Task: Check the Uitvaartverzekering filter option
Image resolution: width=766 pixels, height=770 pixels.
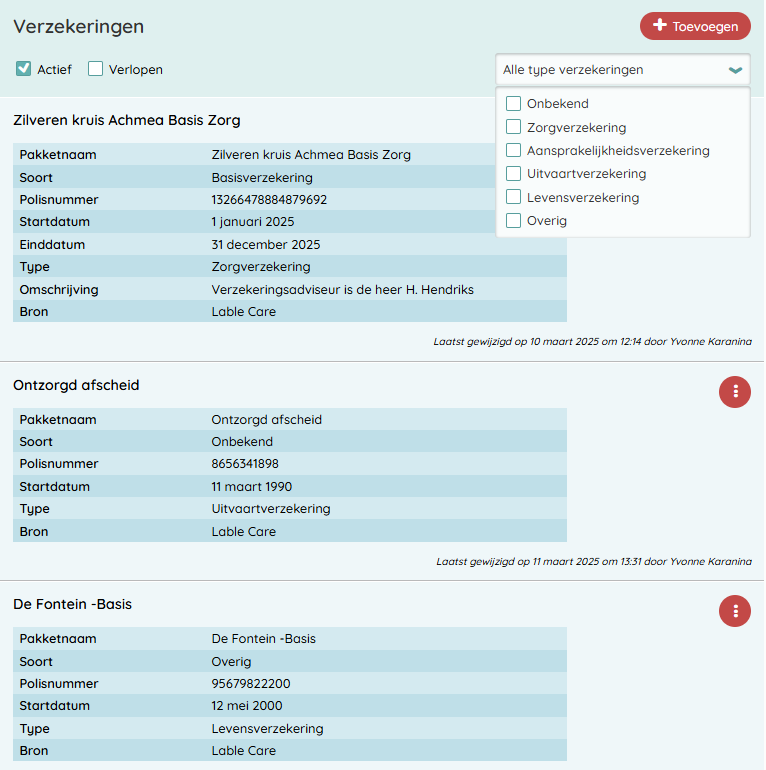Action: (x=514, y=174)
